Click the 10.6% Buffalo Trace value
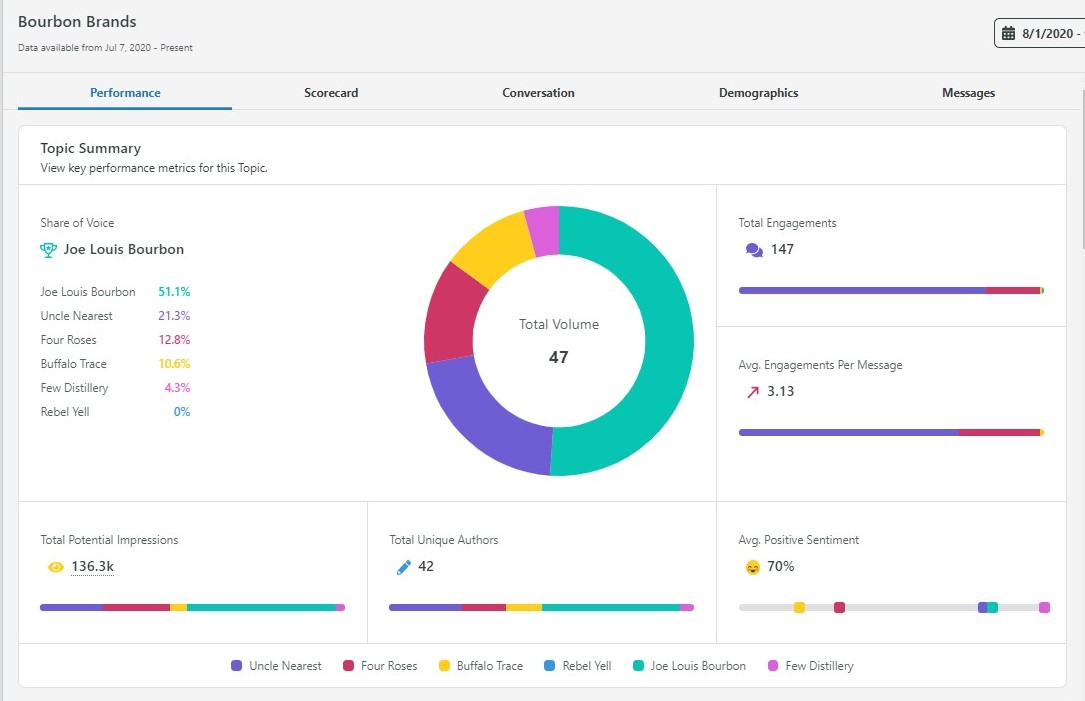Image resolution: width=1085 pixels, height=701 pixels. coord(174,364)
